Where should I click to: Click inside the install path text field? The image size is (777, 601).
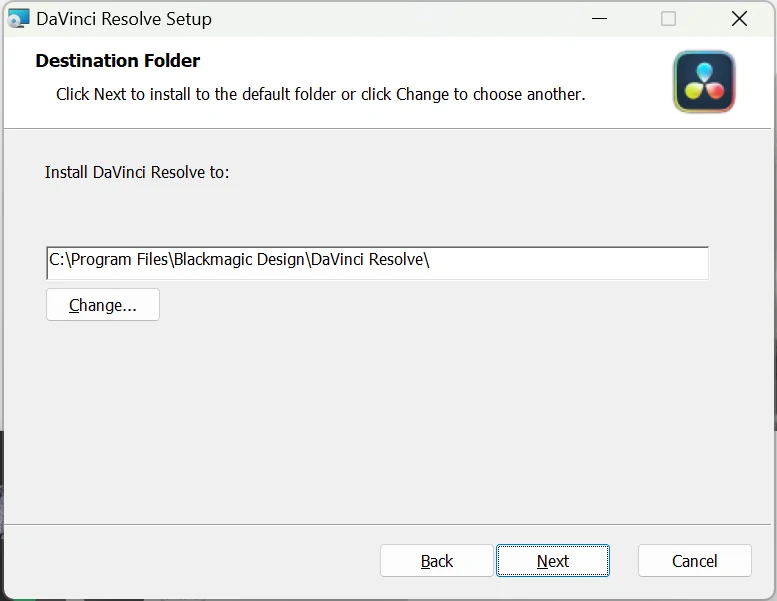point(570,262)
